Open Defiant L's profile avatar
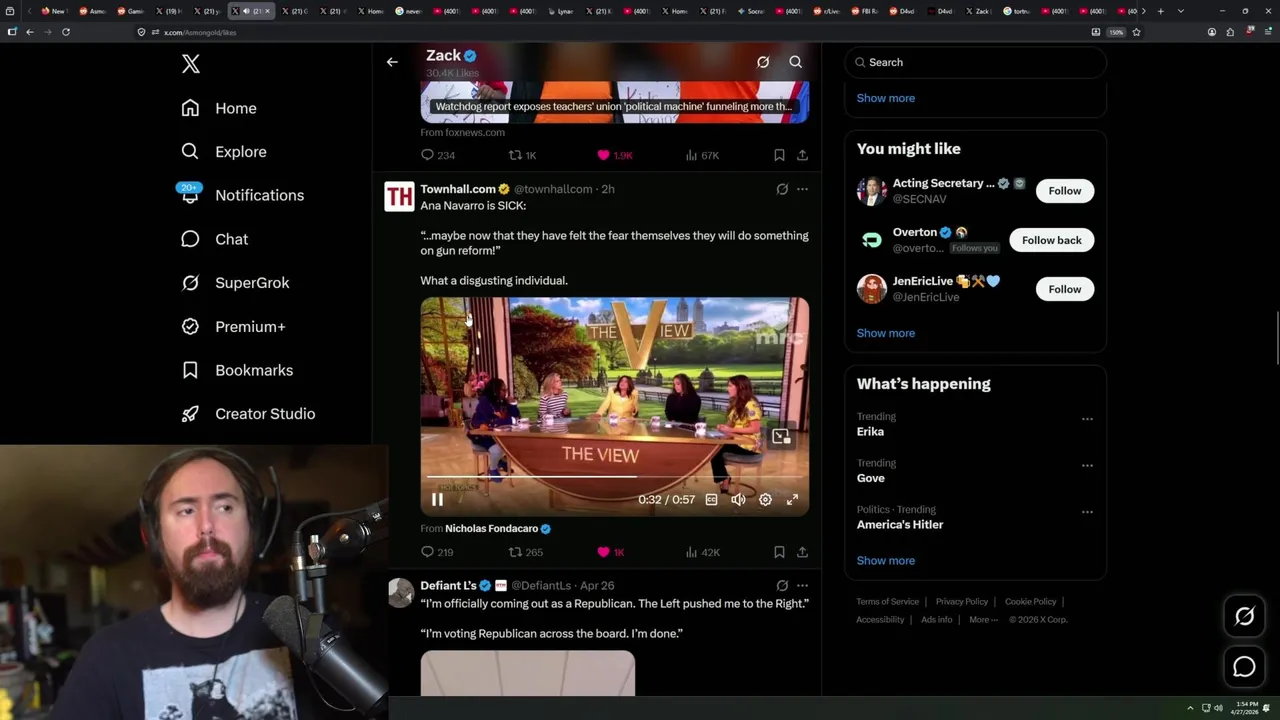The image size is (1280, 720). coord(400,592)
